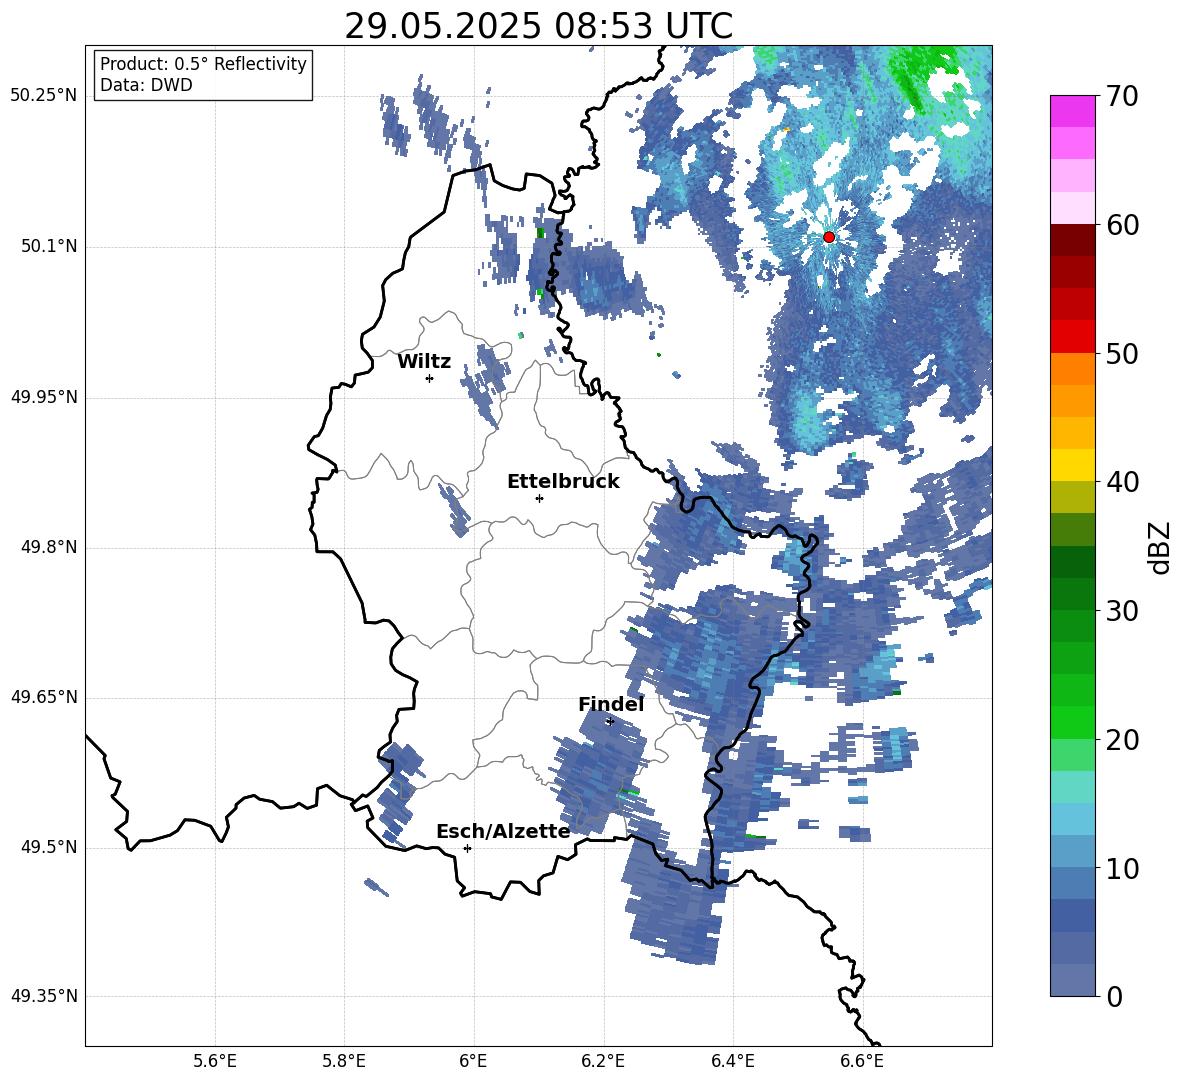Click the Wiltz city label
This screenshot has width=1184, height=1081.
click(x=424, y=362)
